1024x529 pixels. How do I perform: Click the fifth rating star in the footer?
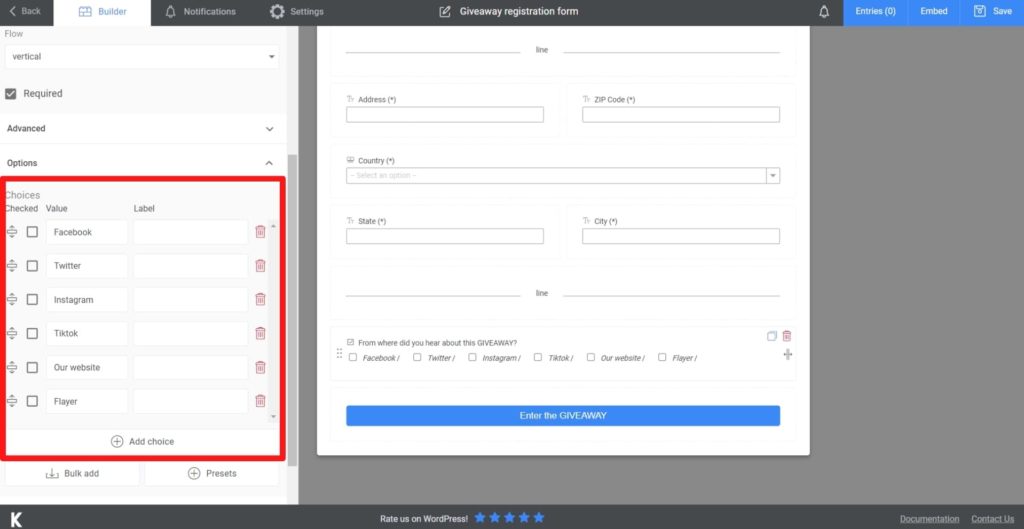coord(539,518)
